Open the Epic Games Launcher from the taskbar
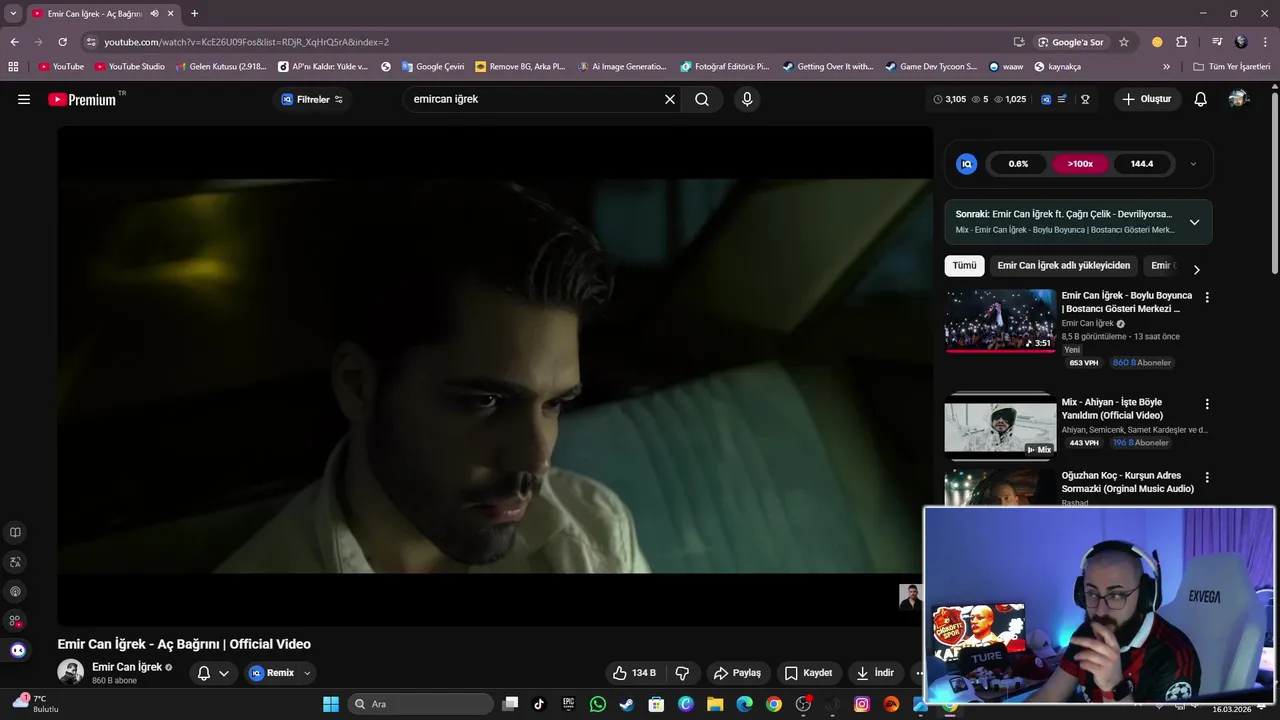This screenshot has width=1280, height=720. click(569, 704)
